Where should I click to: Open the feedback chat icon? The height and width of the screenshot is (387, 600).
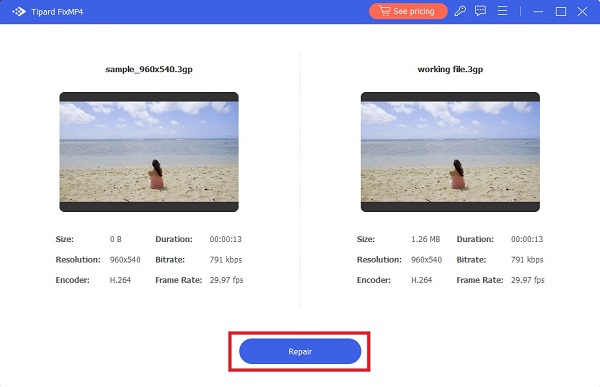480,11
